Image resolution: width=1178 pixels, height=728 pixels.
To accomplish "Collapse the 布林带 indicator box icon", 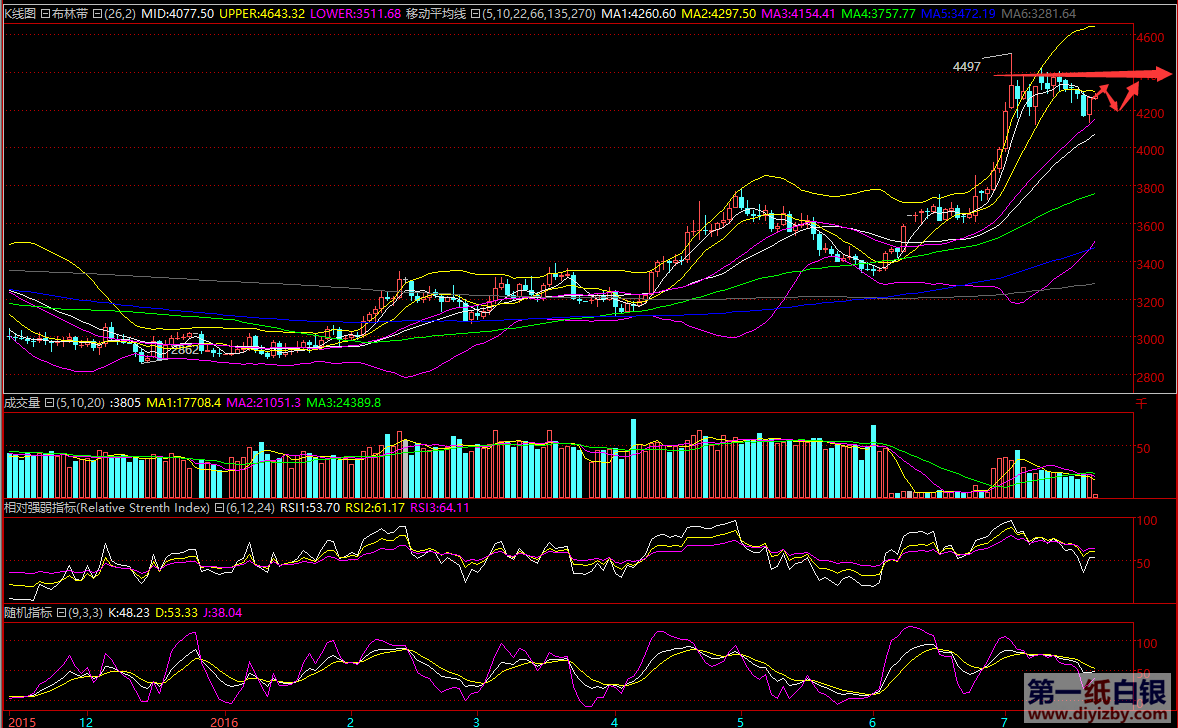I will click(96, 14).
